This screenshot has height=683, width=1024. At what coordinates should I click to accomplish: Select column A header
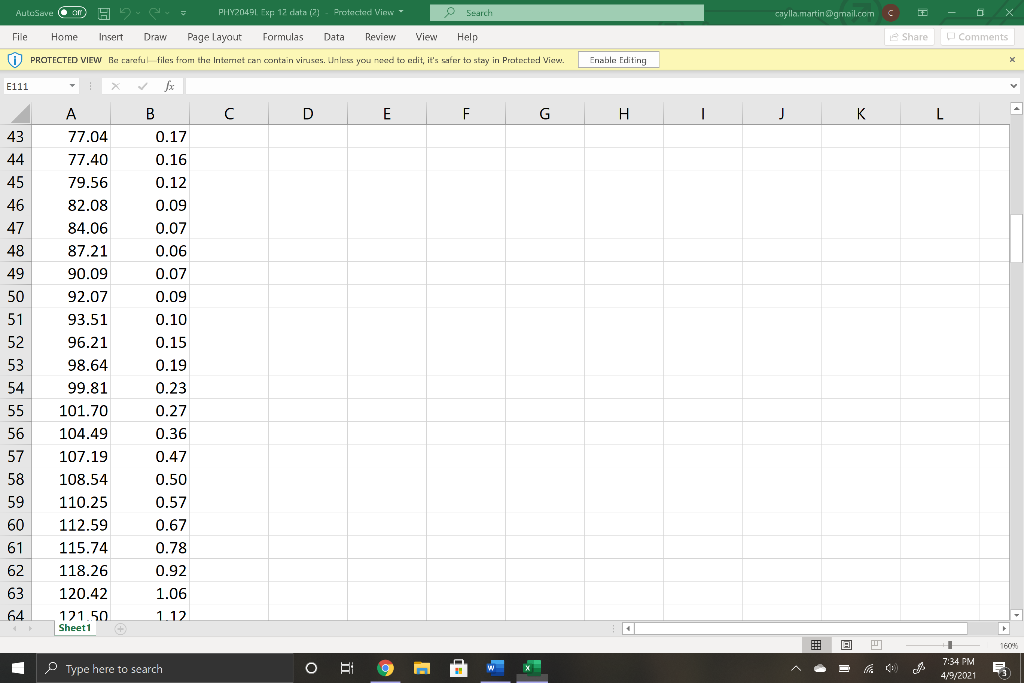tap(71, 114)
